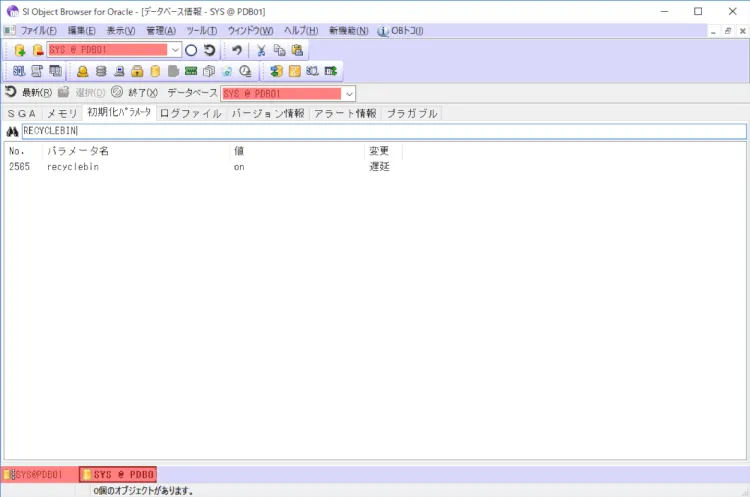Switch to SYS@PDB01 window tab at bottom
The height and width of the screenshot is (497, 750).
pyautogui.click(x=39, y=475)
